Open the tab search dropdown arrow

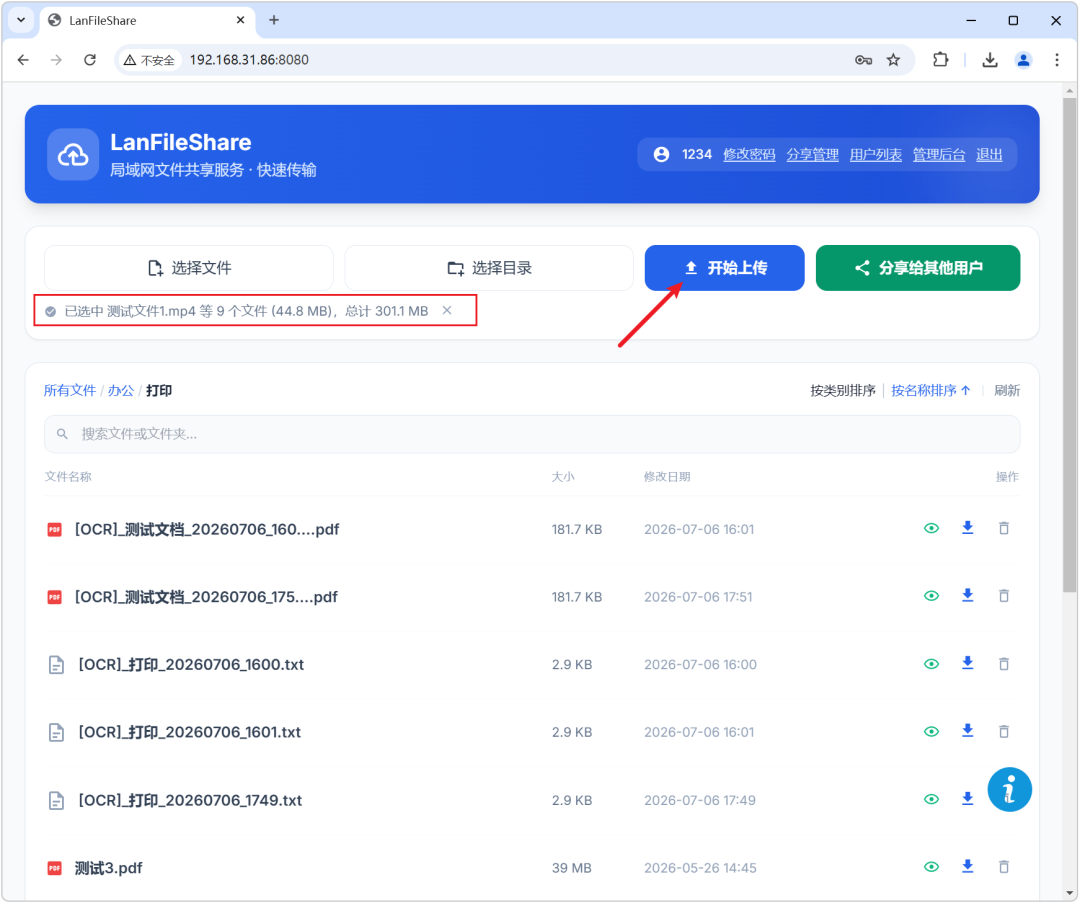point(21,20)
